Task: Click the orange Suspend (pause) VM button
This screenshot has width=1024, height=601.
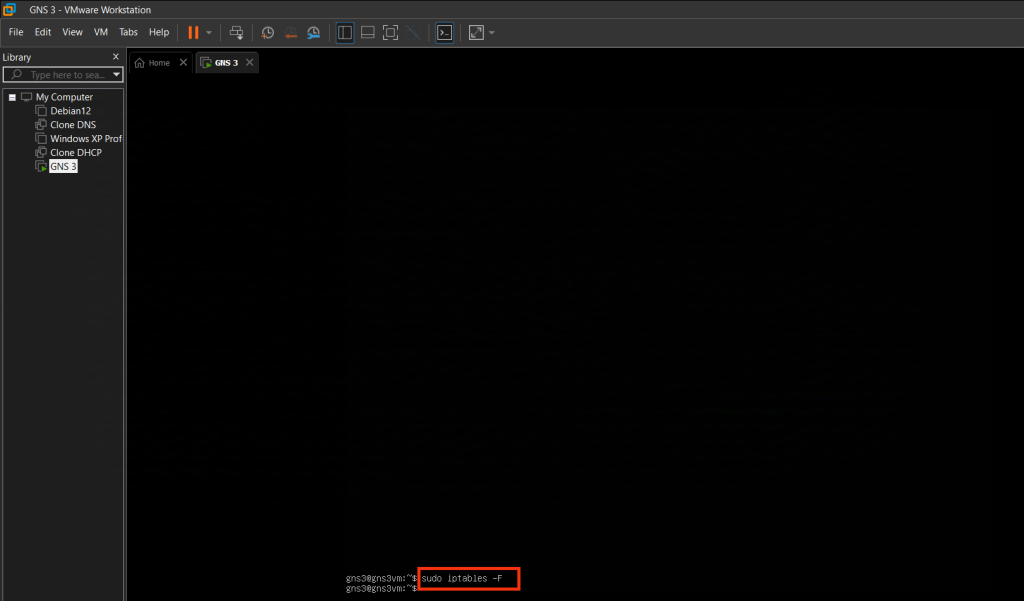Action: pyautogui.click(x=193, y=32)
